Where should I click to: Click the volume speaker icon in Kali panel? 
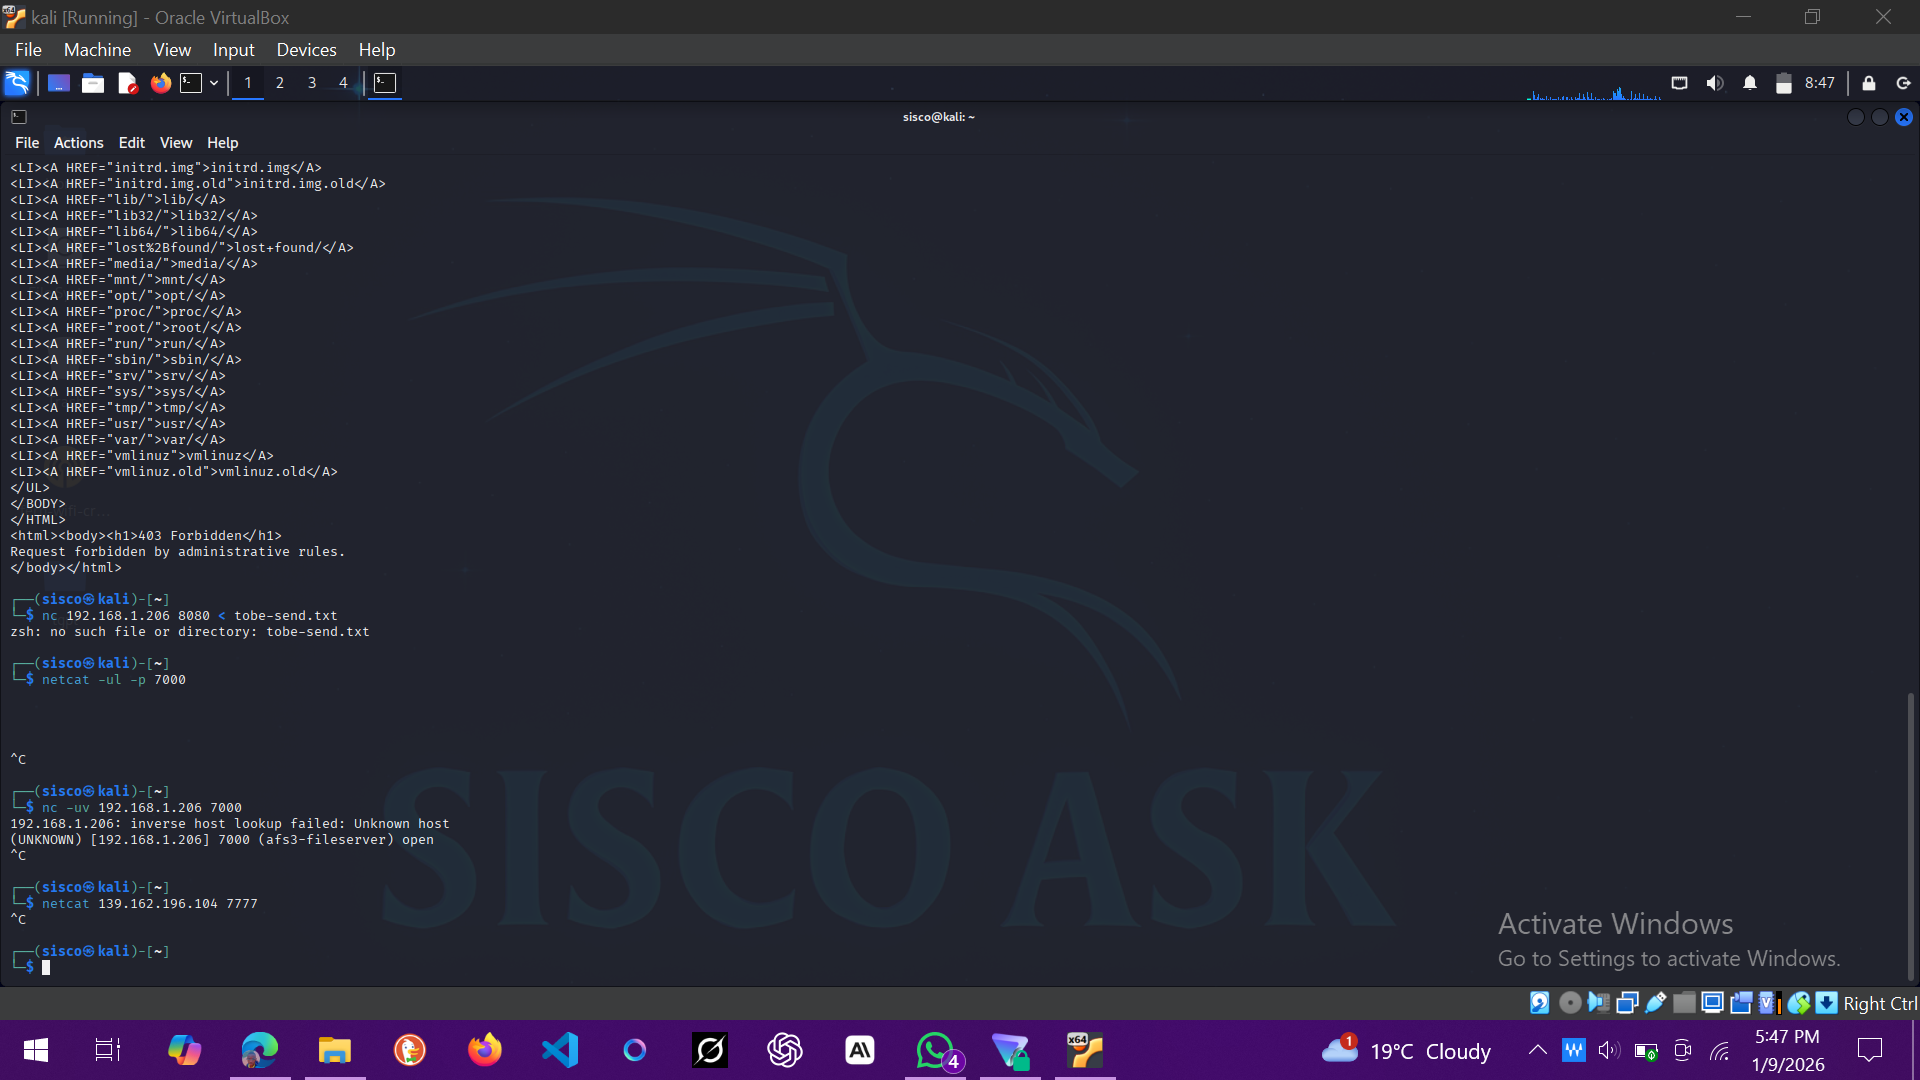pyautogui.click(x=1715, y=83)
